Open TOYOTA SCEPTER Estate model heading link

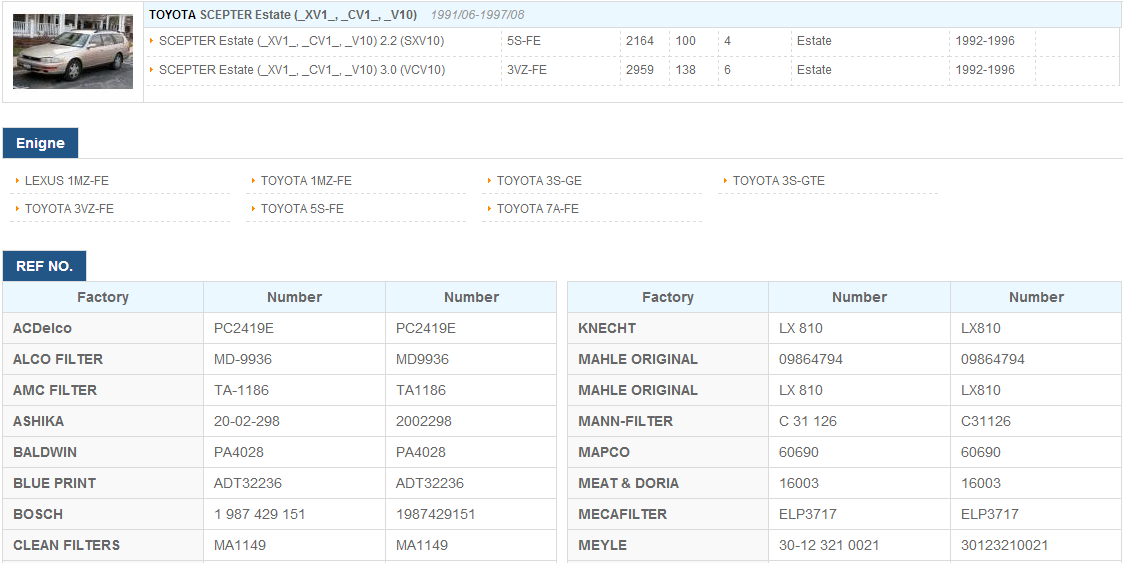point(283,14)
